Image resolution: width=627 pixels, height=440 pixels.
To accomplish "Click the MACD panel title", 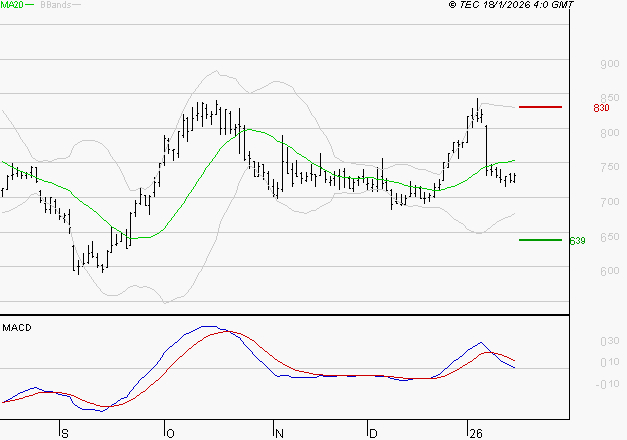I will click(x=17, y=328).
